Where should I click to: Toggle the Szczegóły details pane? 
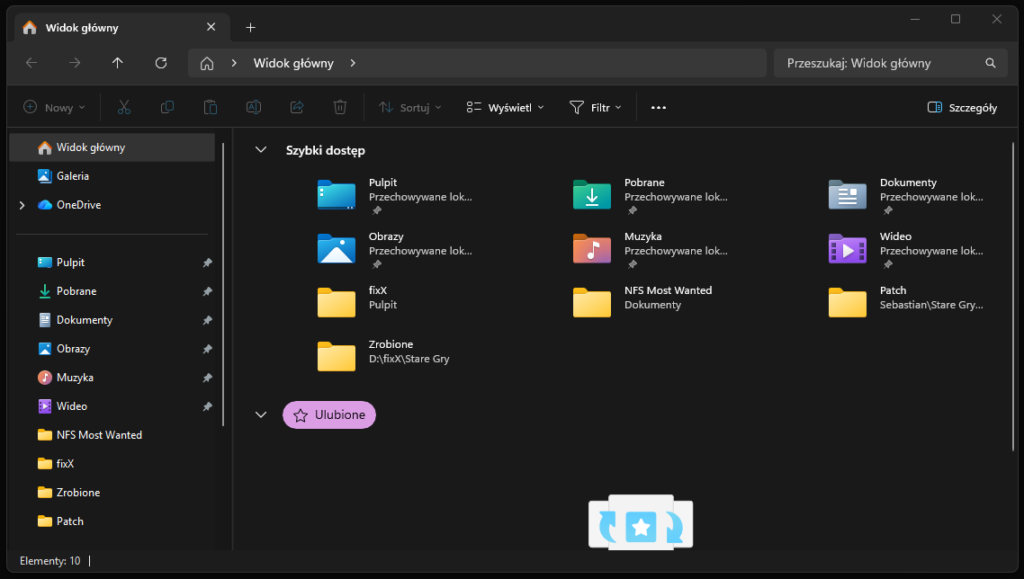962,108
